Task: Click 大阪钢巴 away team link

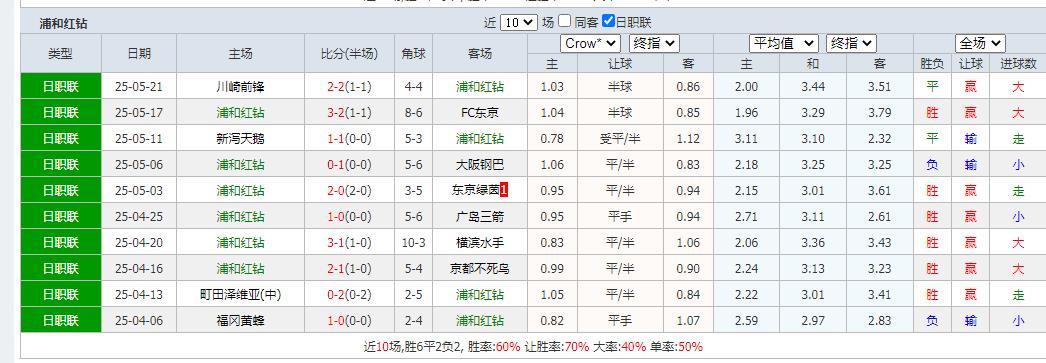Action: [480, 165]
